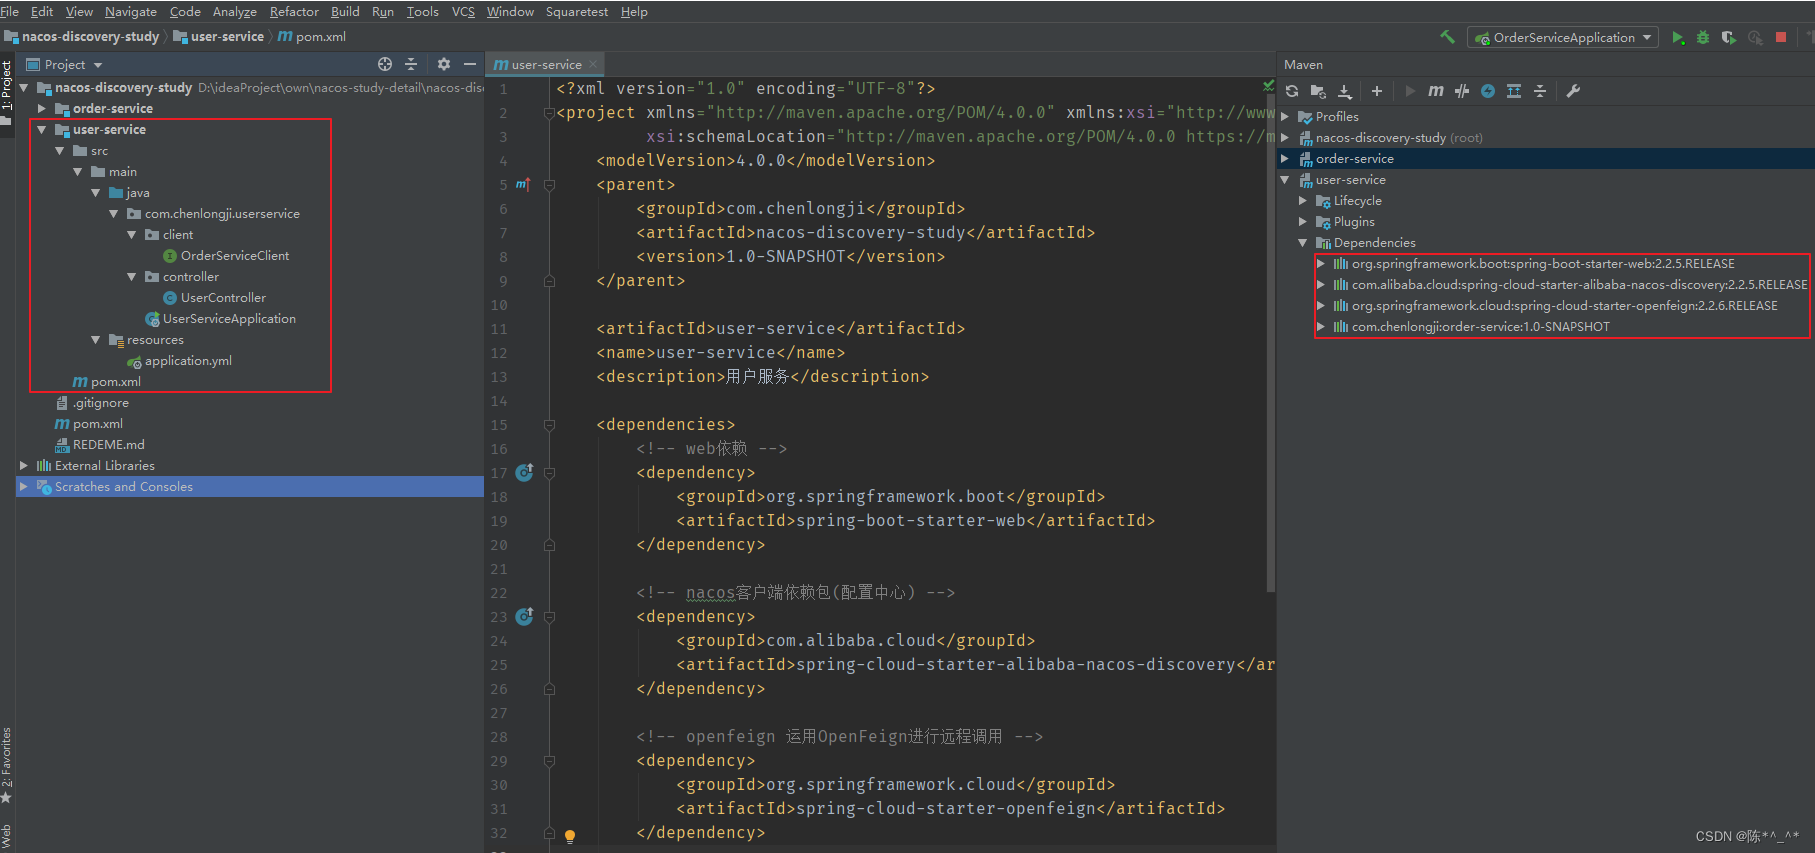Expand Lifecycle under user-service in Maven

click(1303, 200)
